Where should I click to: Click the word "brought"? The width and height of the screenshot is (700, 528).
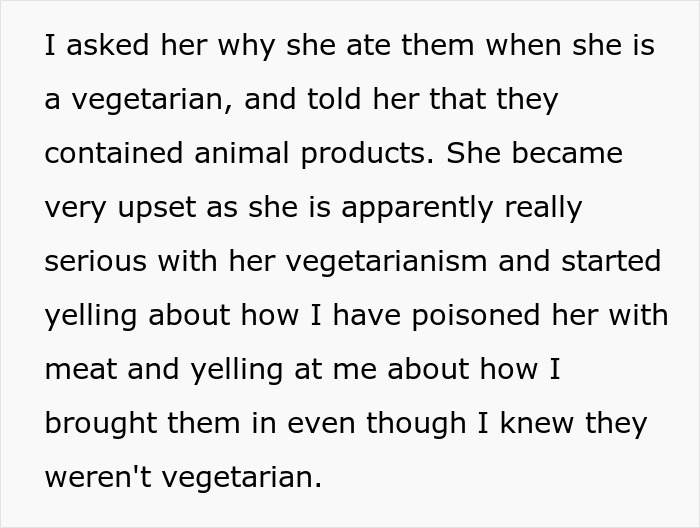click(101, 423)
